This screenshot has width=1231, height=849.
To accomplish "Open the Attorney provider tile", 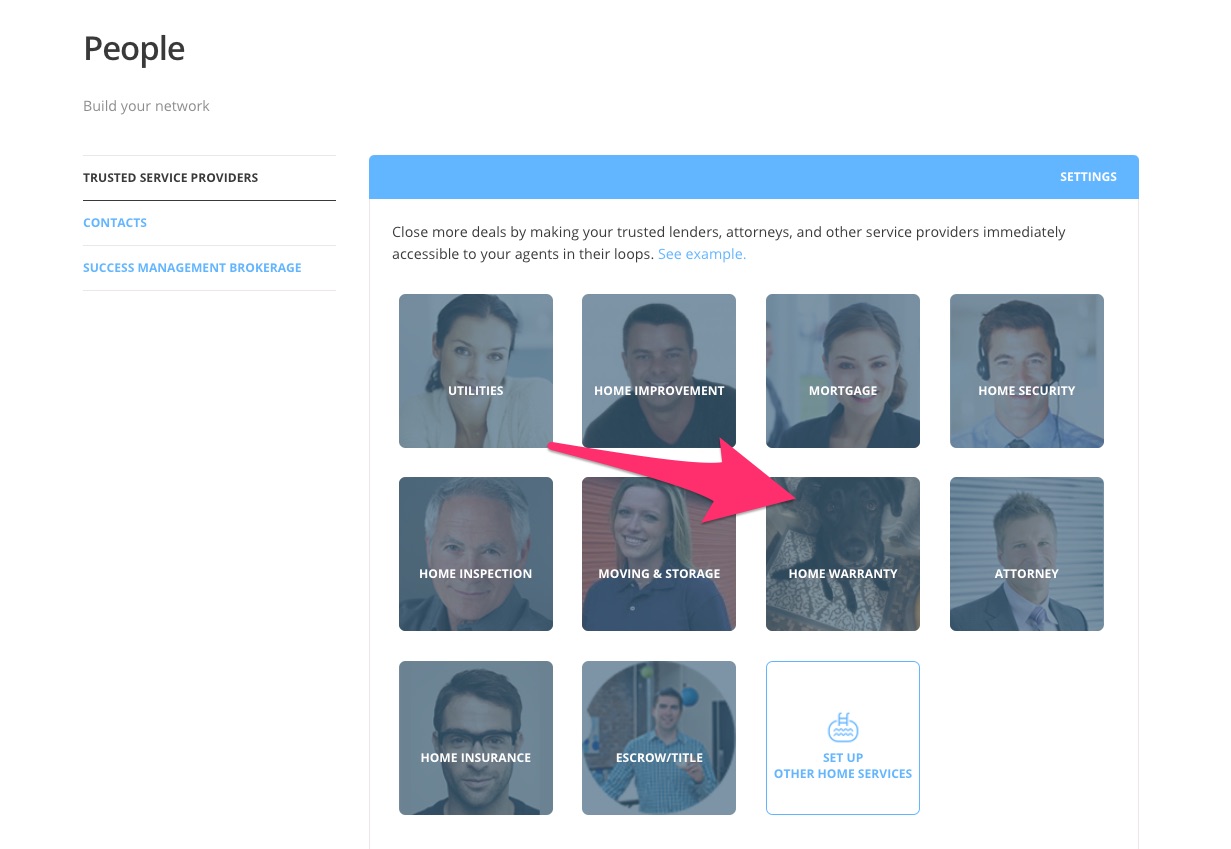I will click(x=1026, y=554).
